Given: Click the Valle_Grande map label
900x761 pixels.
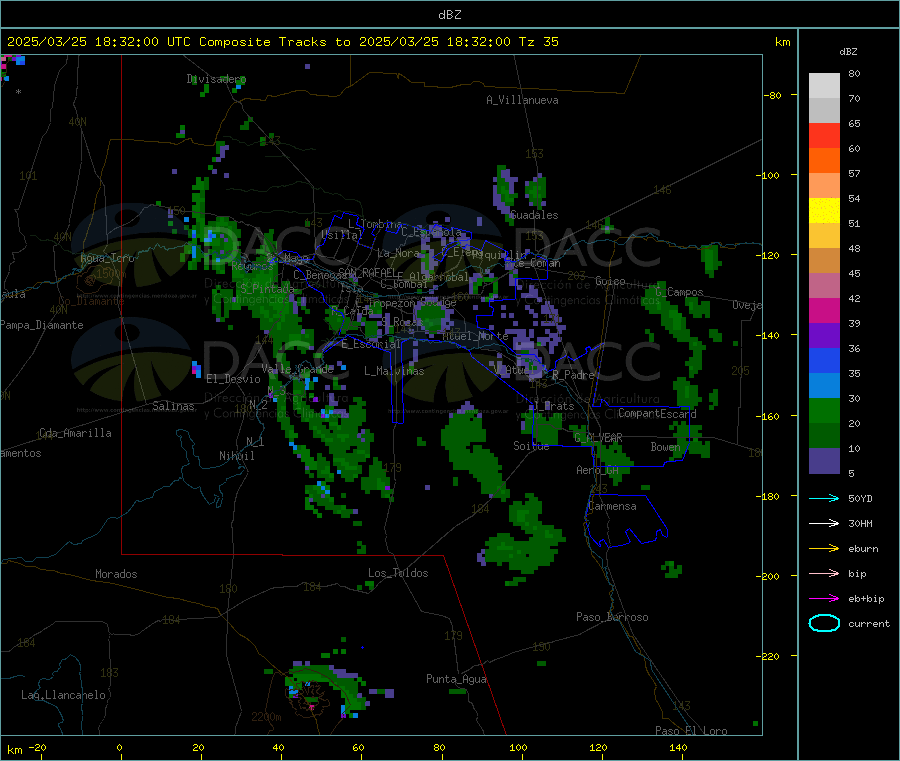Looking at the screenshot, I should [x=297, y=369].
